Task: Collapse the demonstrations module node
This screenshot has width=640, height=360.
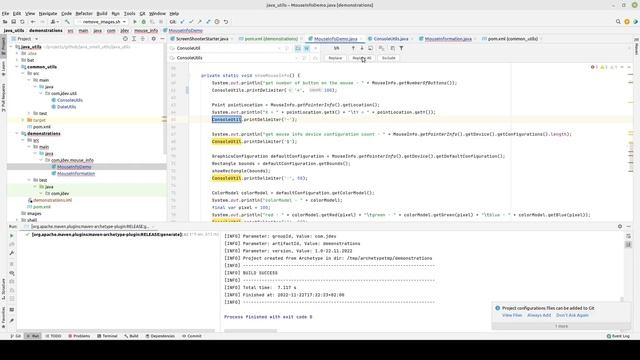Action: click(17, 133)
